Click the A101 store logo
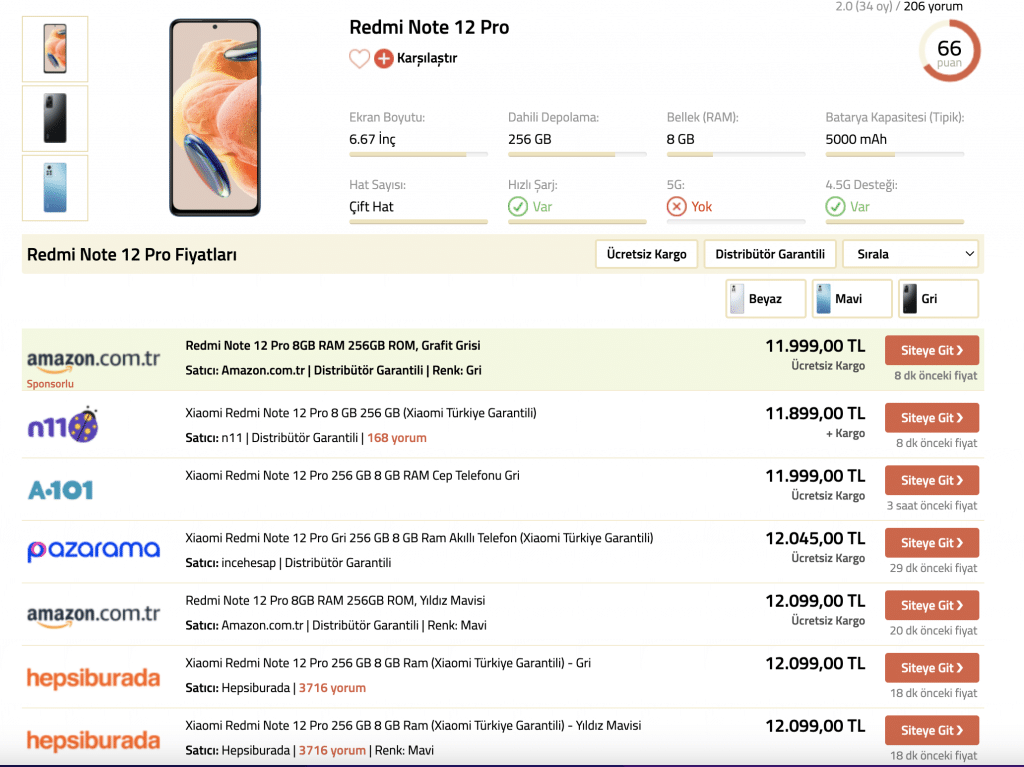The width and height of the screenshot is (1024, 767). pyautogui.click(x=61, y=489)
